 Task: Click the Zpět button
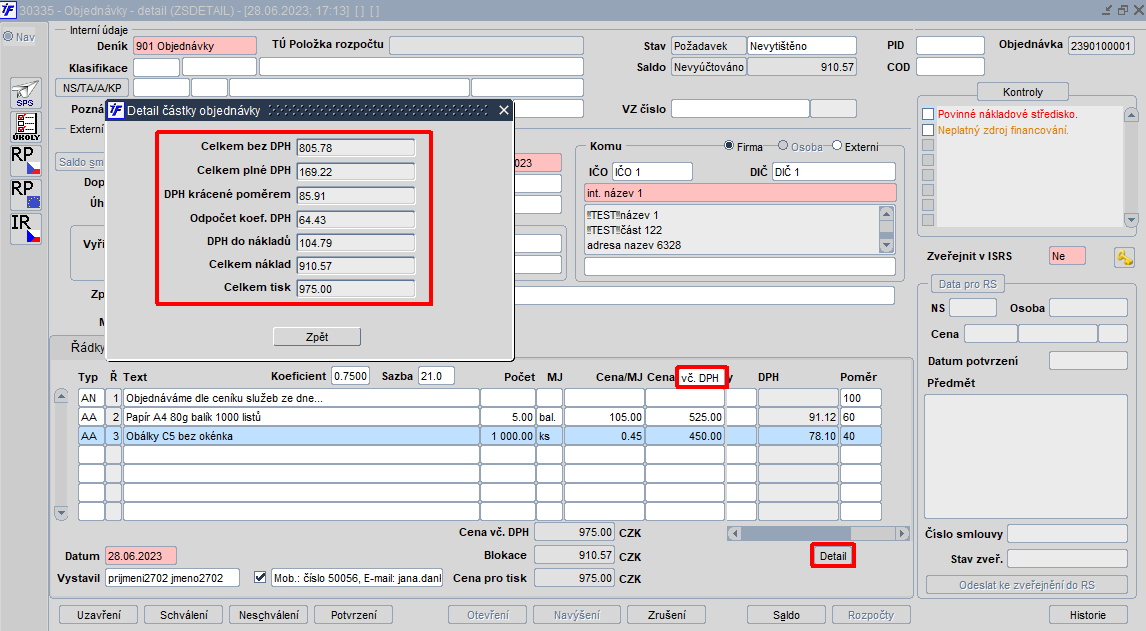316,336
